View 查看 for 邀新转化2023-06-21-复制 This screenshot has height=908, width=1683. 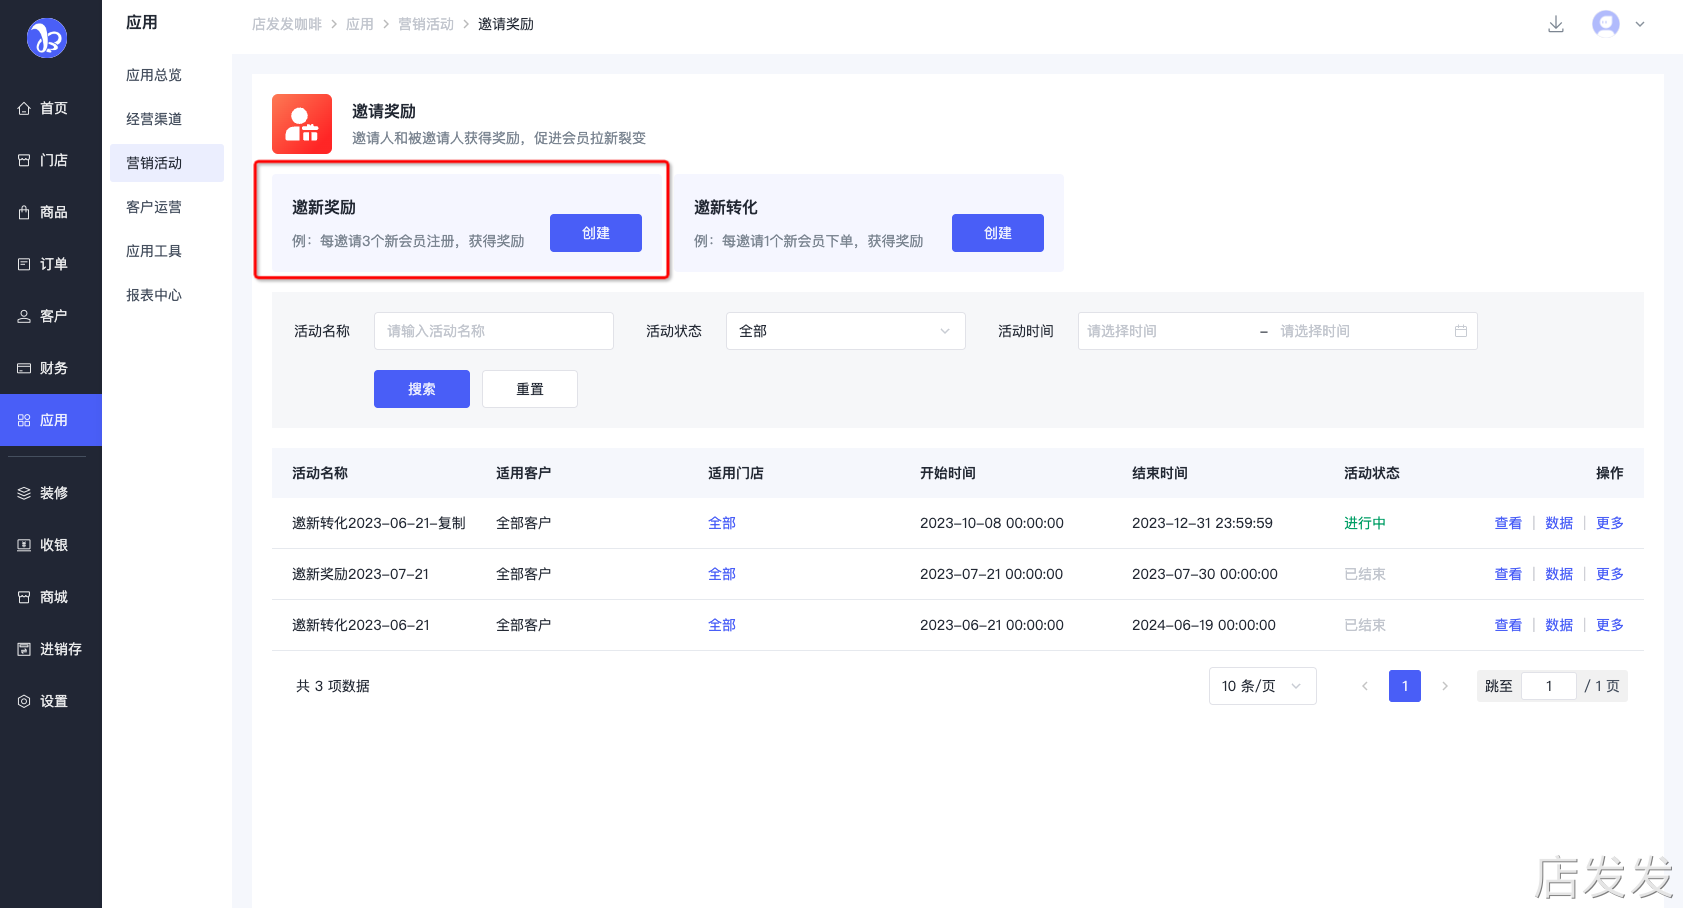click(x=1508, y=523)
